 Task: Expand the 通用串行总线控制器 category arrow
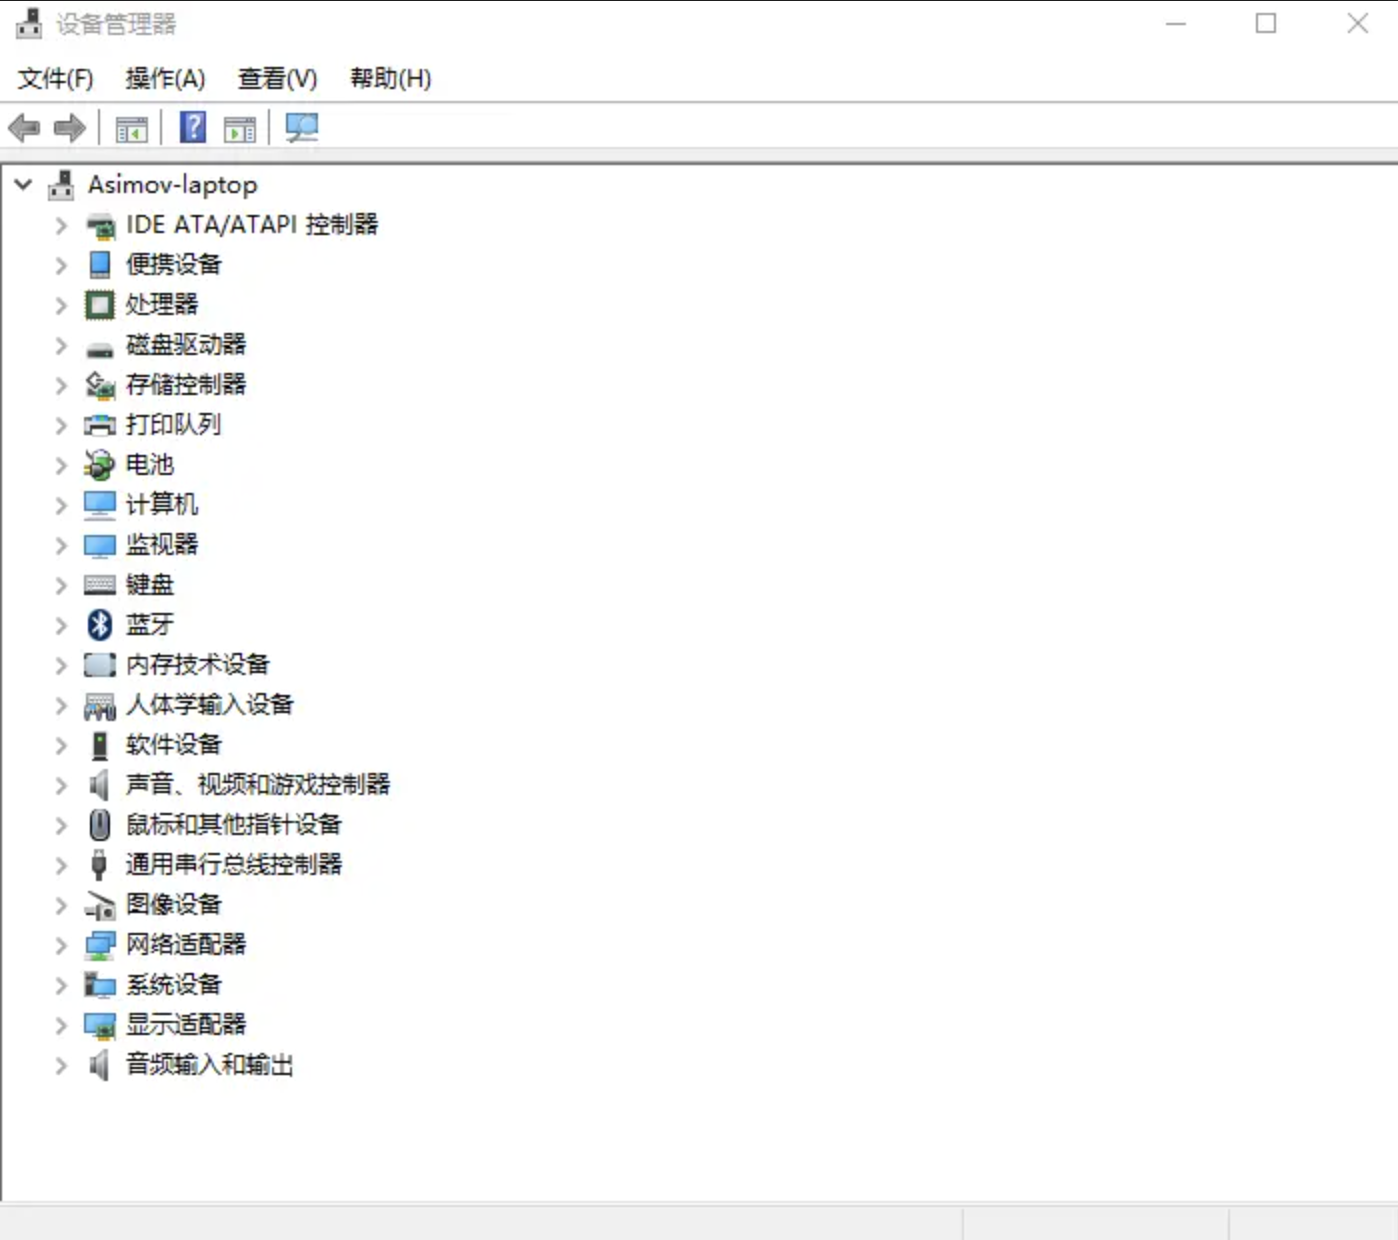point(61,865)
